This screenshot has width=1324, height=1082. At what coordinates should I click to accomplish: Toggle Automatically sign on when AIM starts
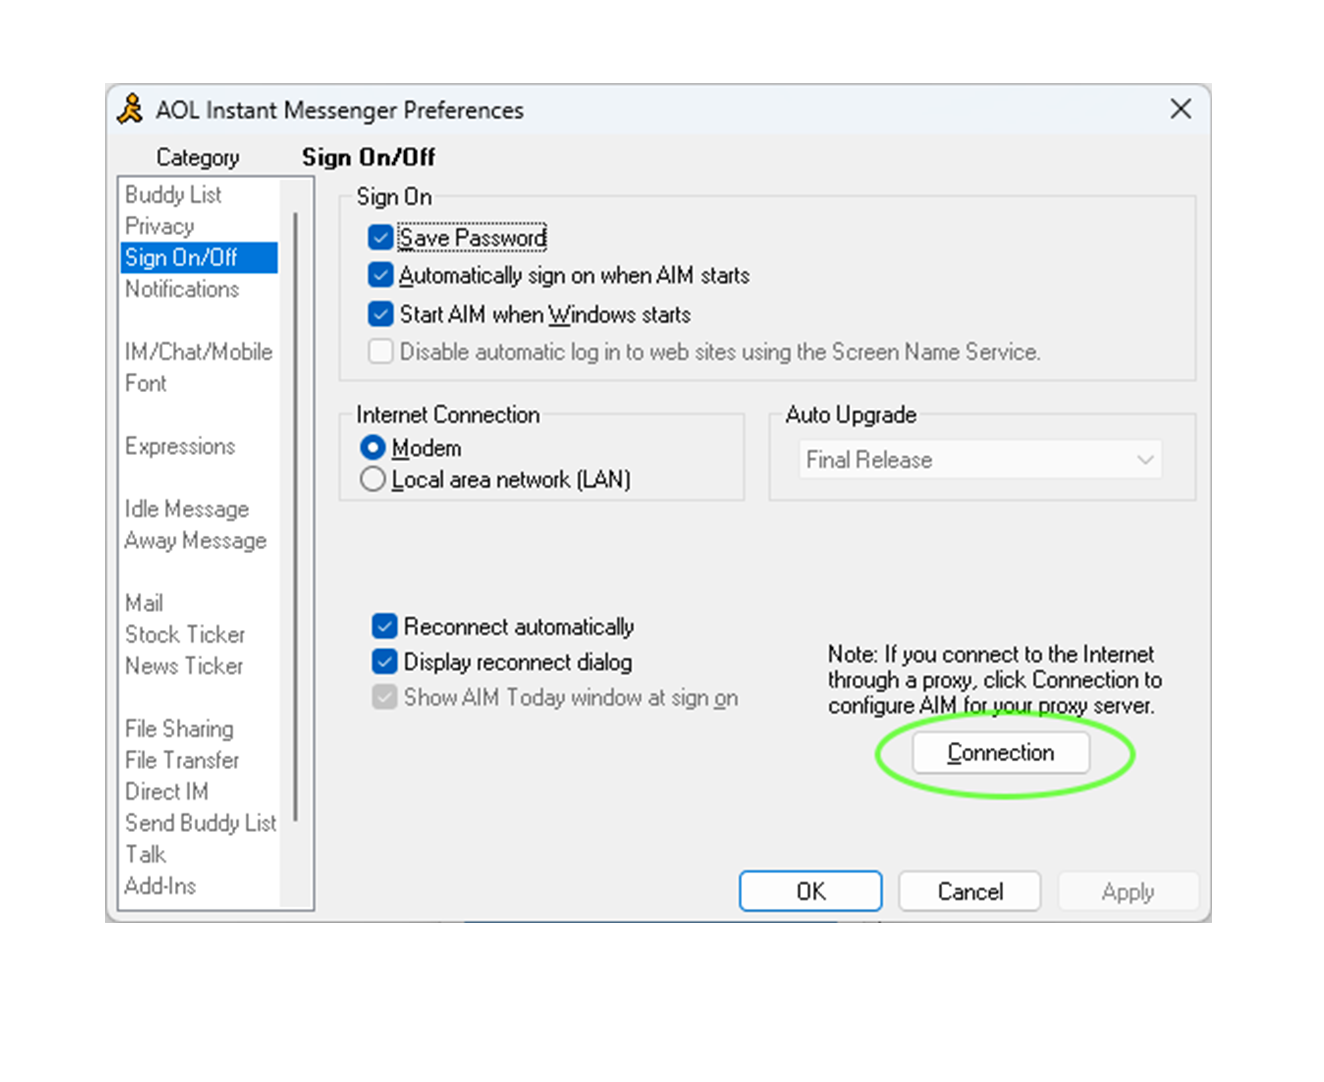point(380,275)
